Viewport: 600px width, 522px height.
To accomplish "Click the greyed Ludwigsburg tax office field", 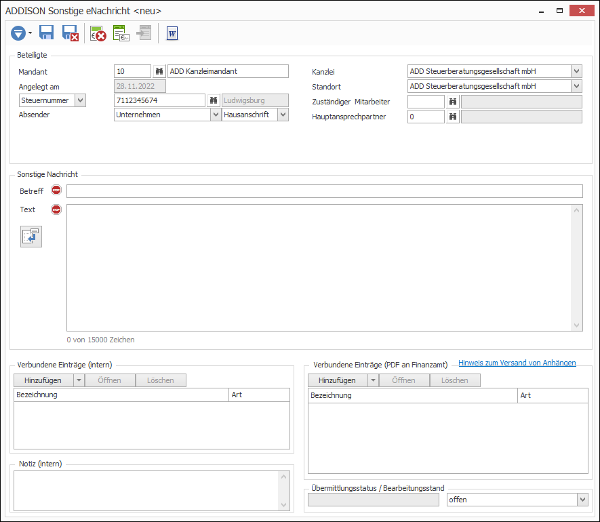I will point(255,100).
